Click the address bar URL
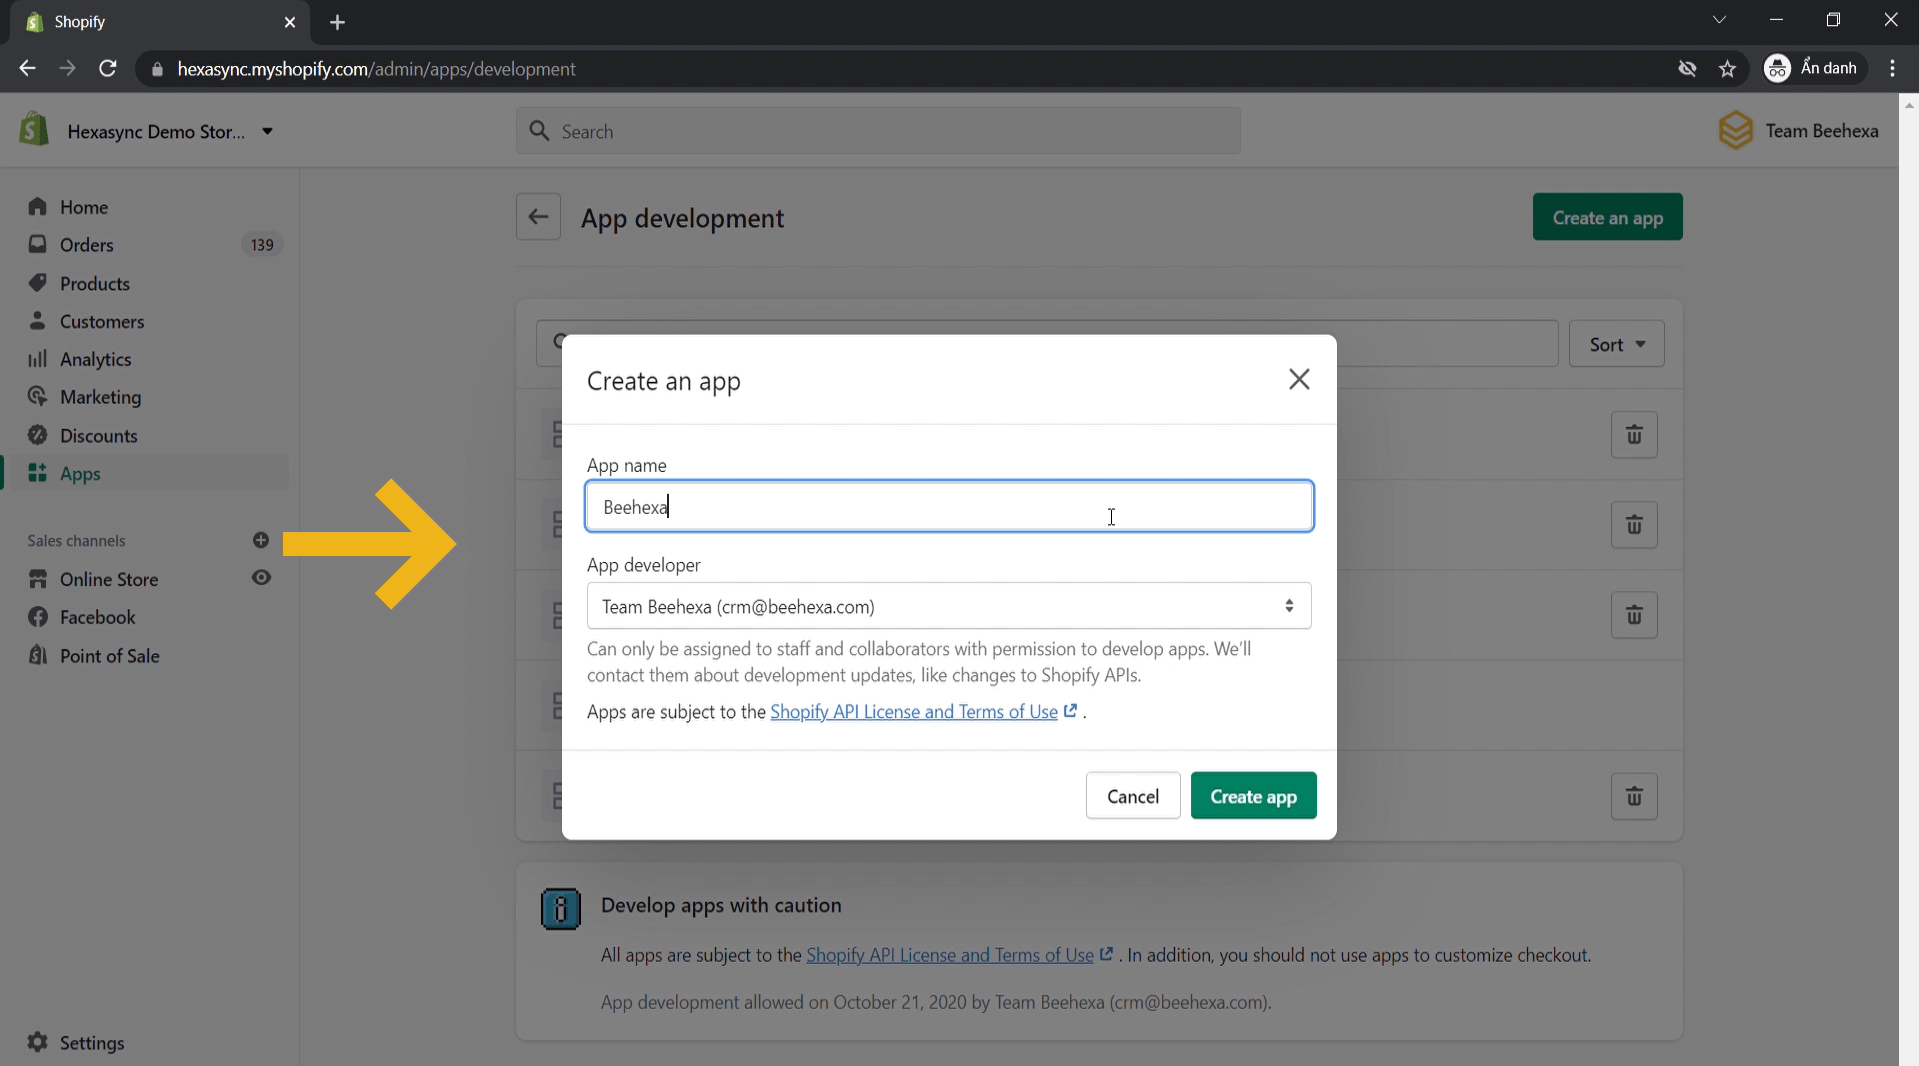The image size is (1919, 1066). (x=376, y=69)
